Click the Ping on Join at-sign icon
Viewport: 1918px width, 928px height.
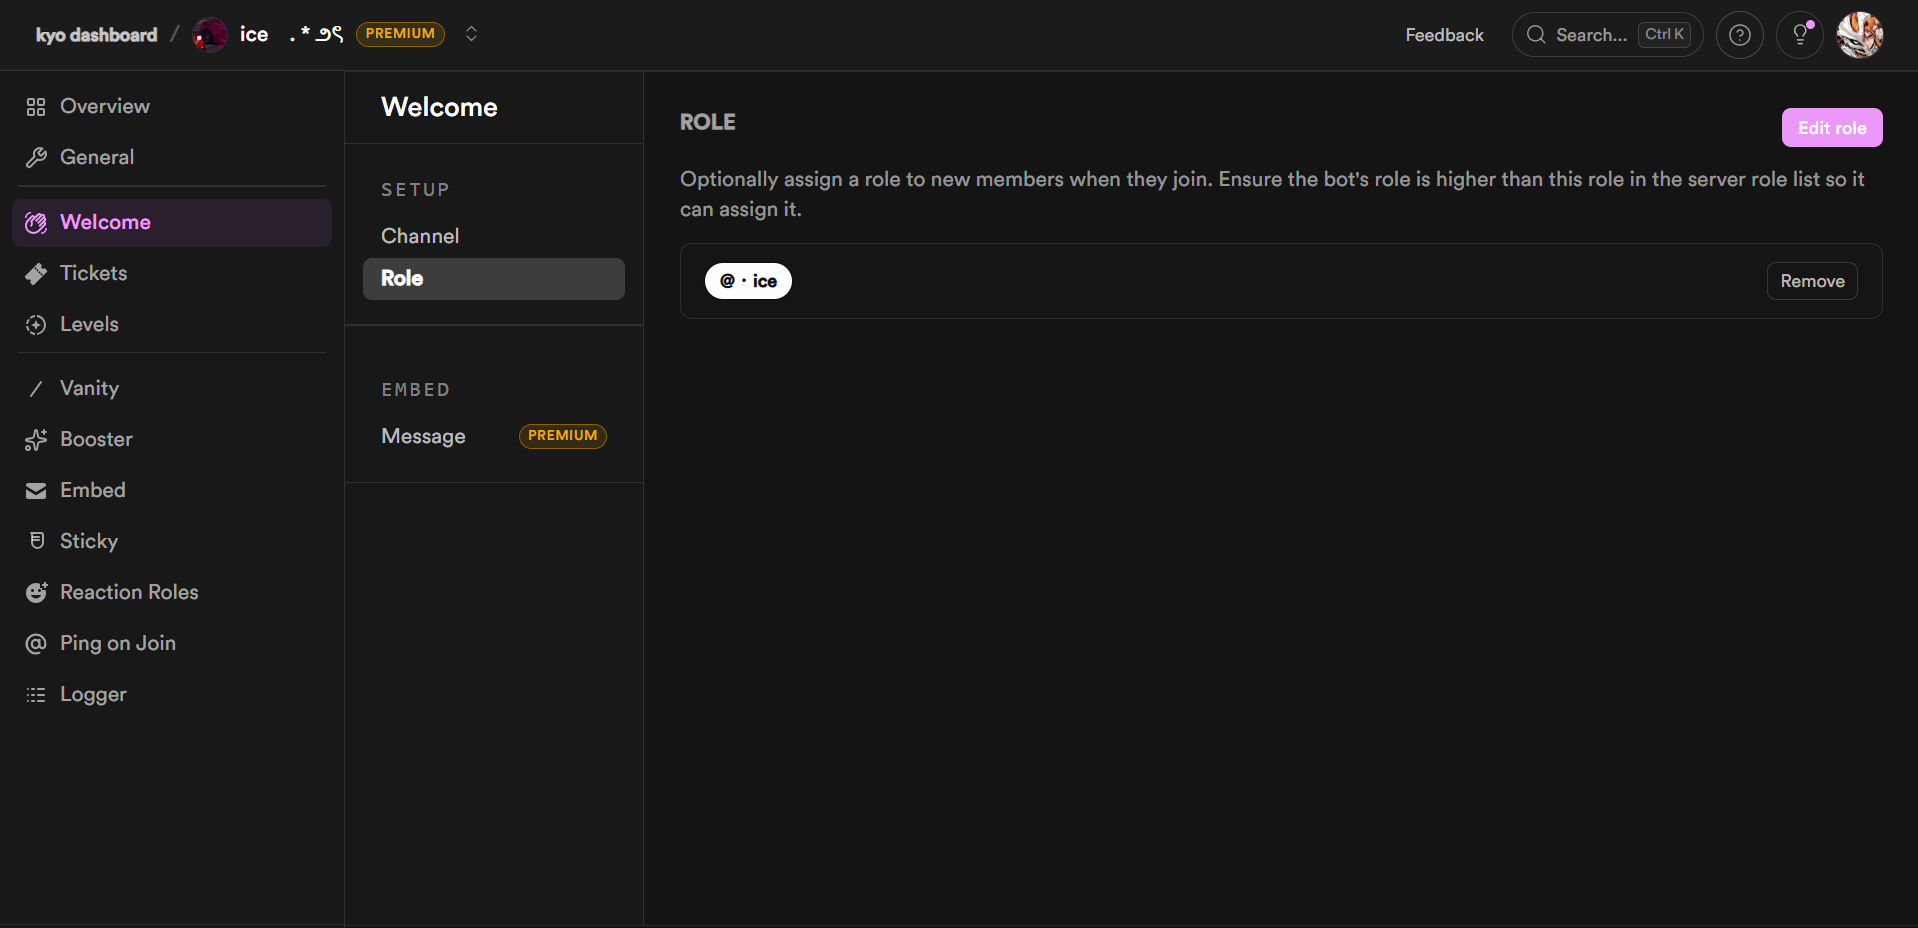click(36, 644)
